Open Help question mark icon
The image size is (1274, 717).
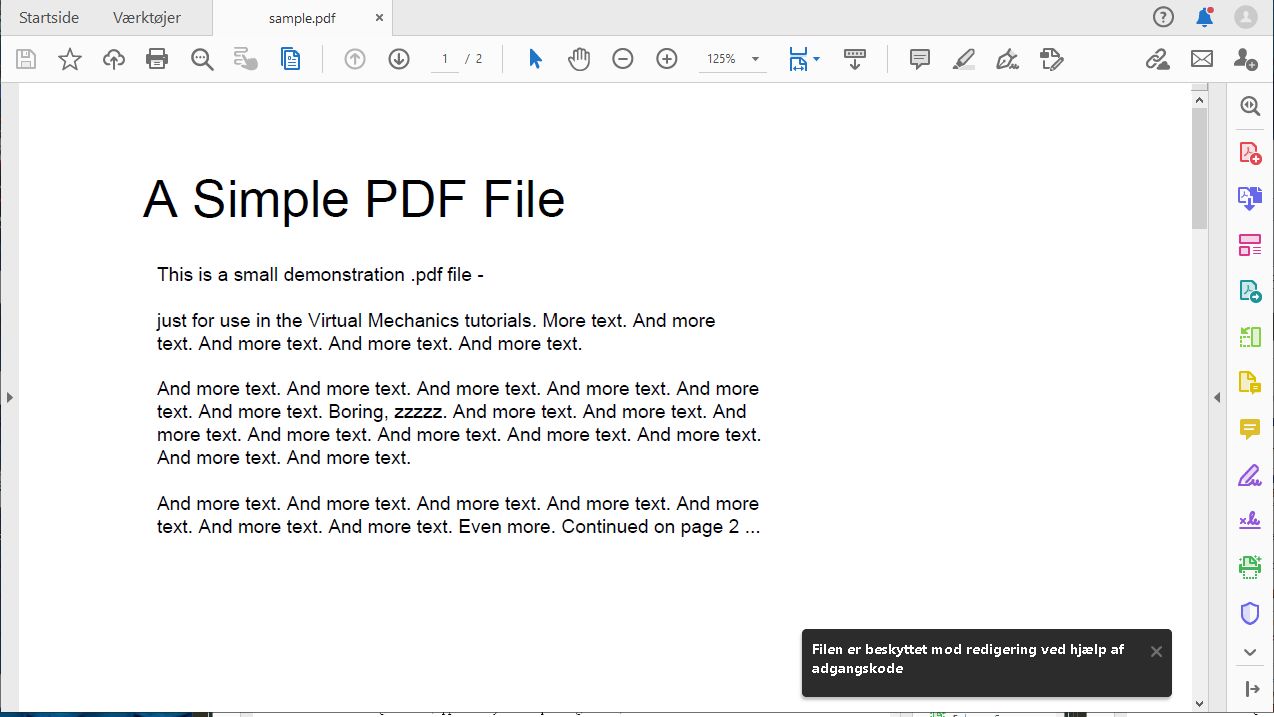1163,17
